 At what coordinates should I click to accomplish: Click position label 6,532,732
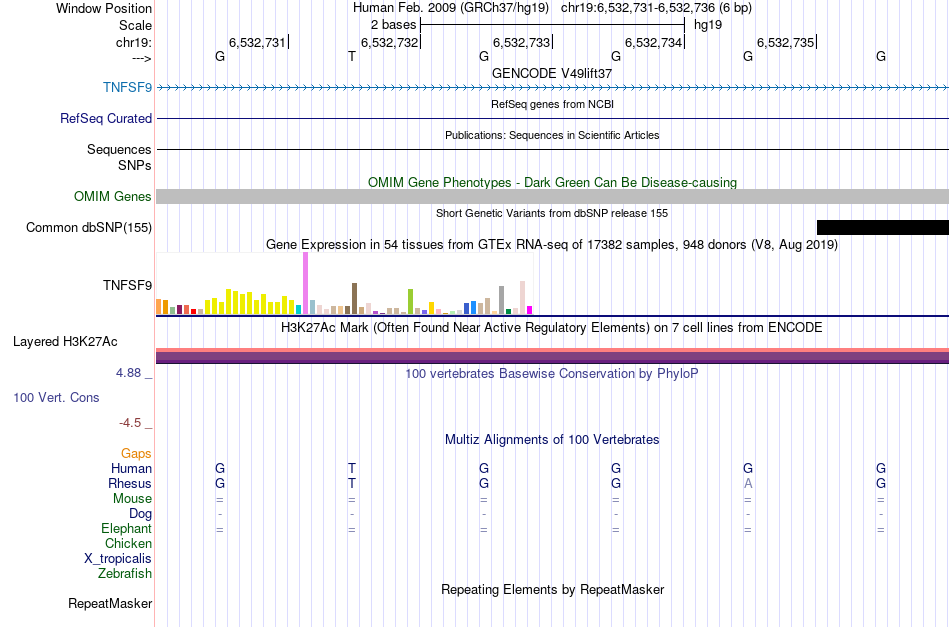389,42
